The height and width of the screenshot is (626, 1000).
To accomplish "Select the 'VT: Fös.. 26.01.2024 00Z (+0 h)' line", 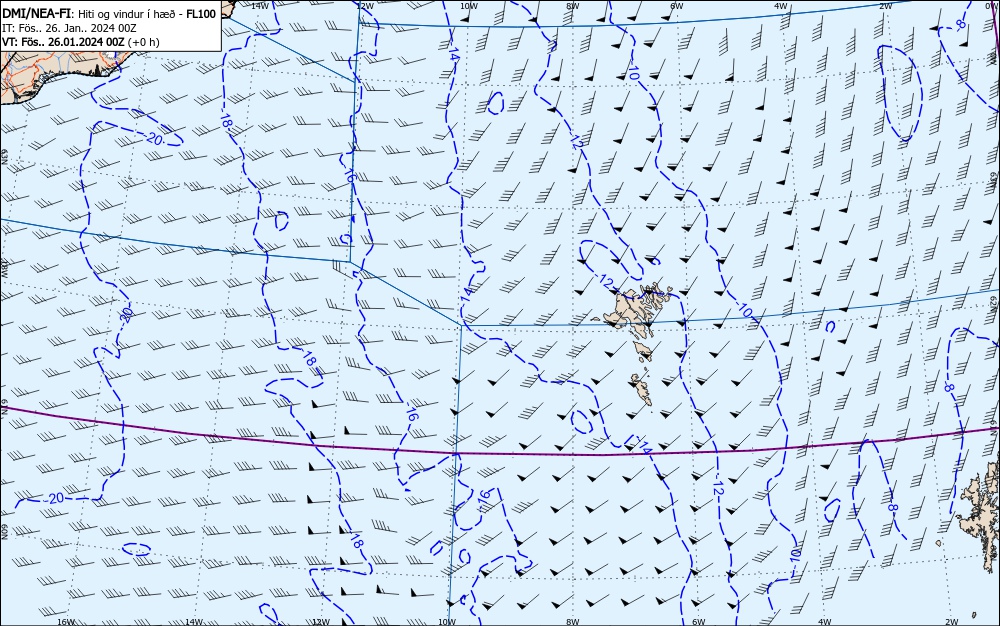I will pyautogui.click(x=81, y=42).
